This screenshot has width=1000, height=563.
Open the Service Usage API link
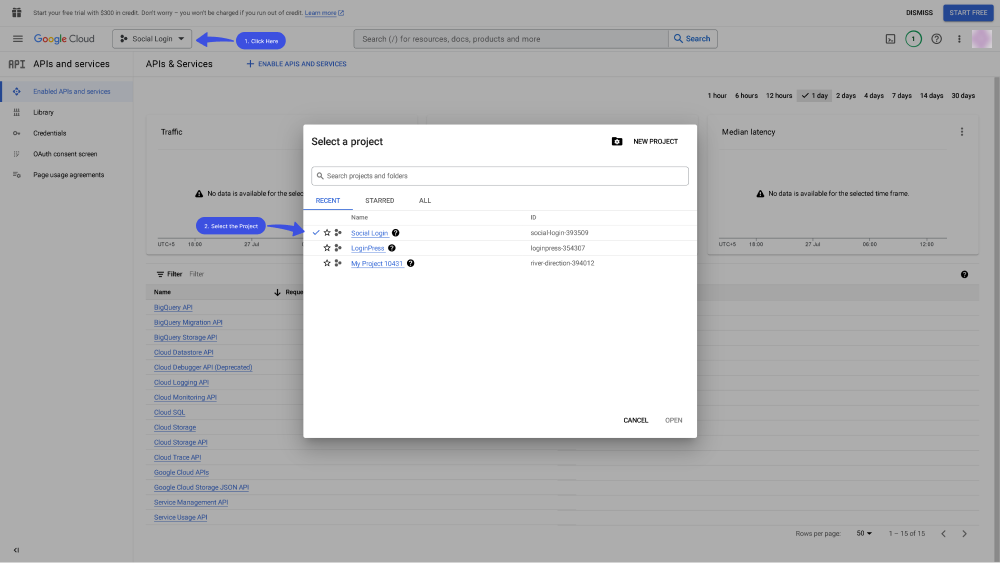(180, 518)
